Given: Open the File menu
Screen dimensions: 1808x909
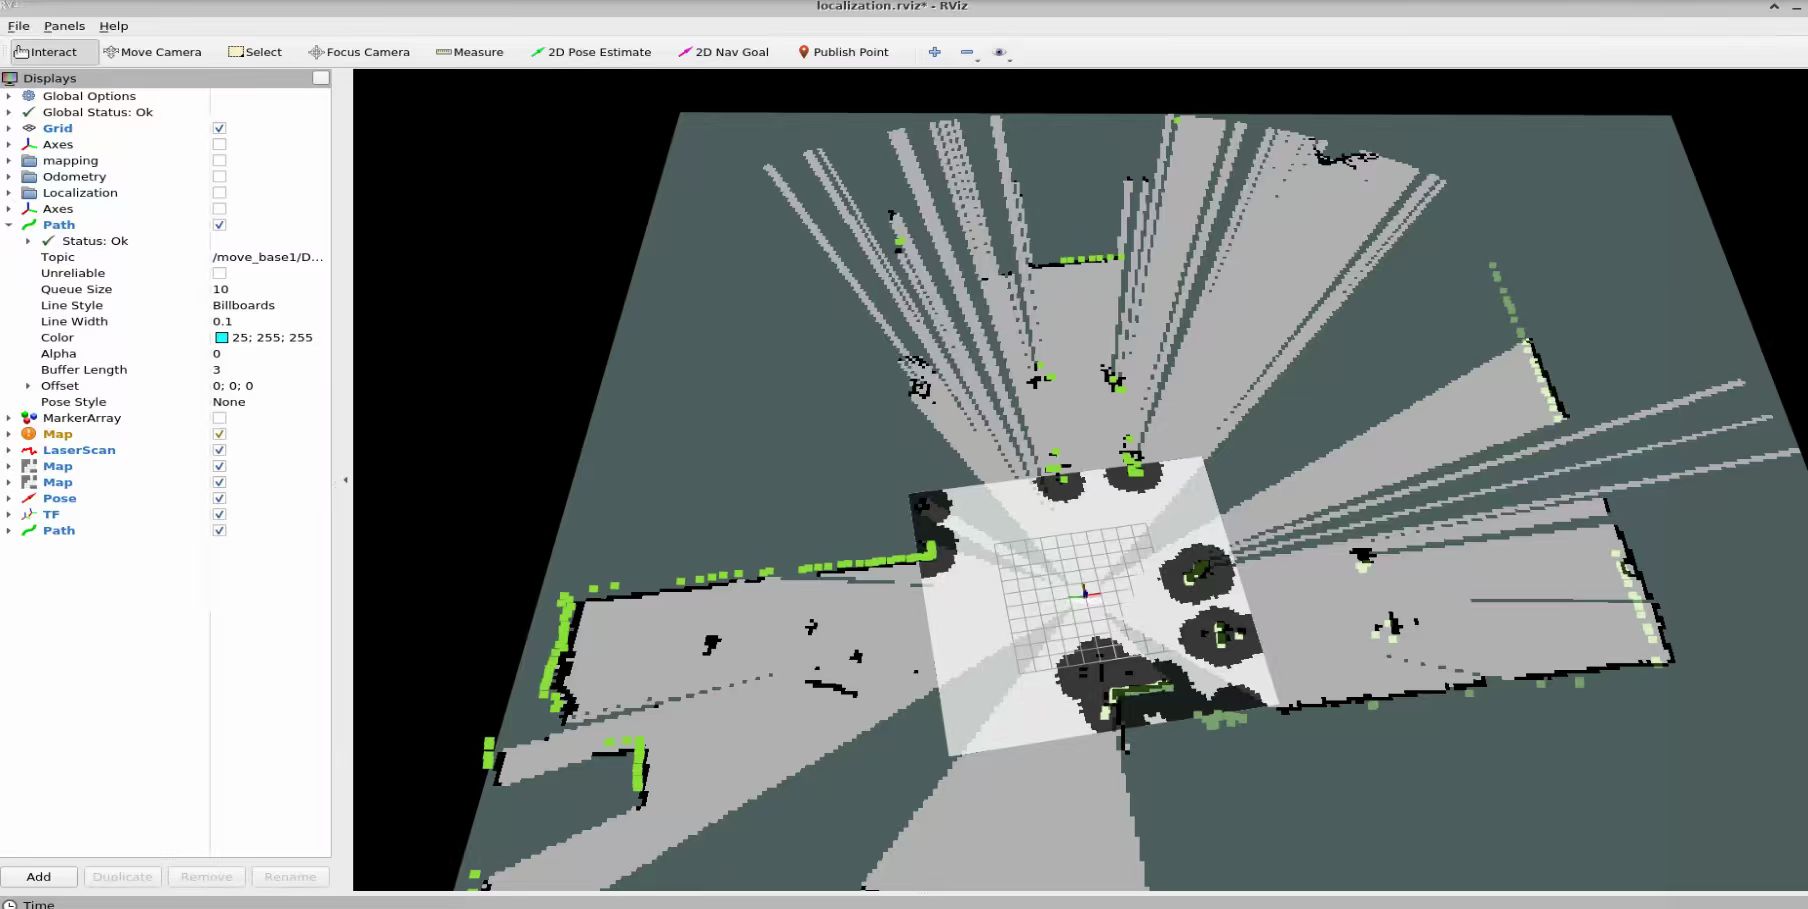Looking at the screenshot, I should click(18, 26).
